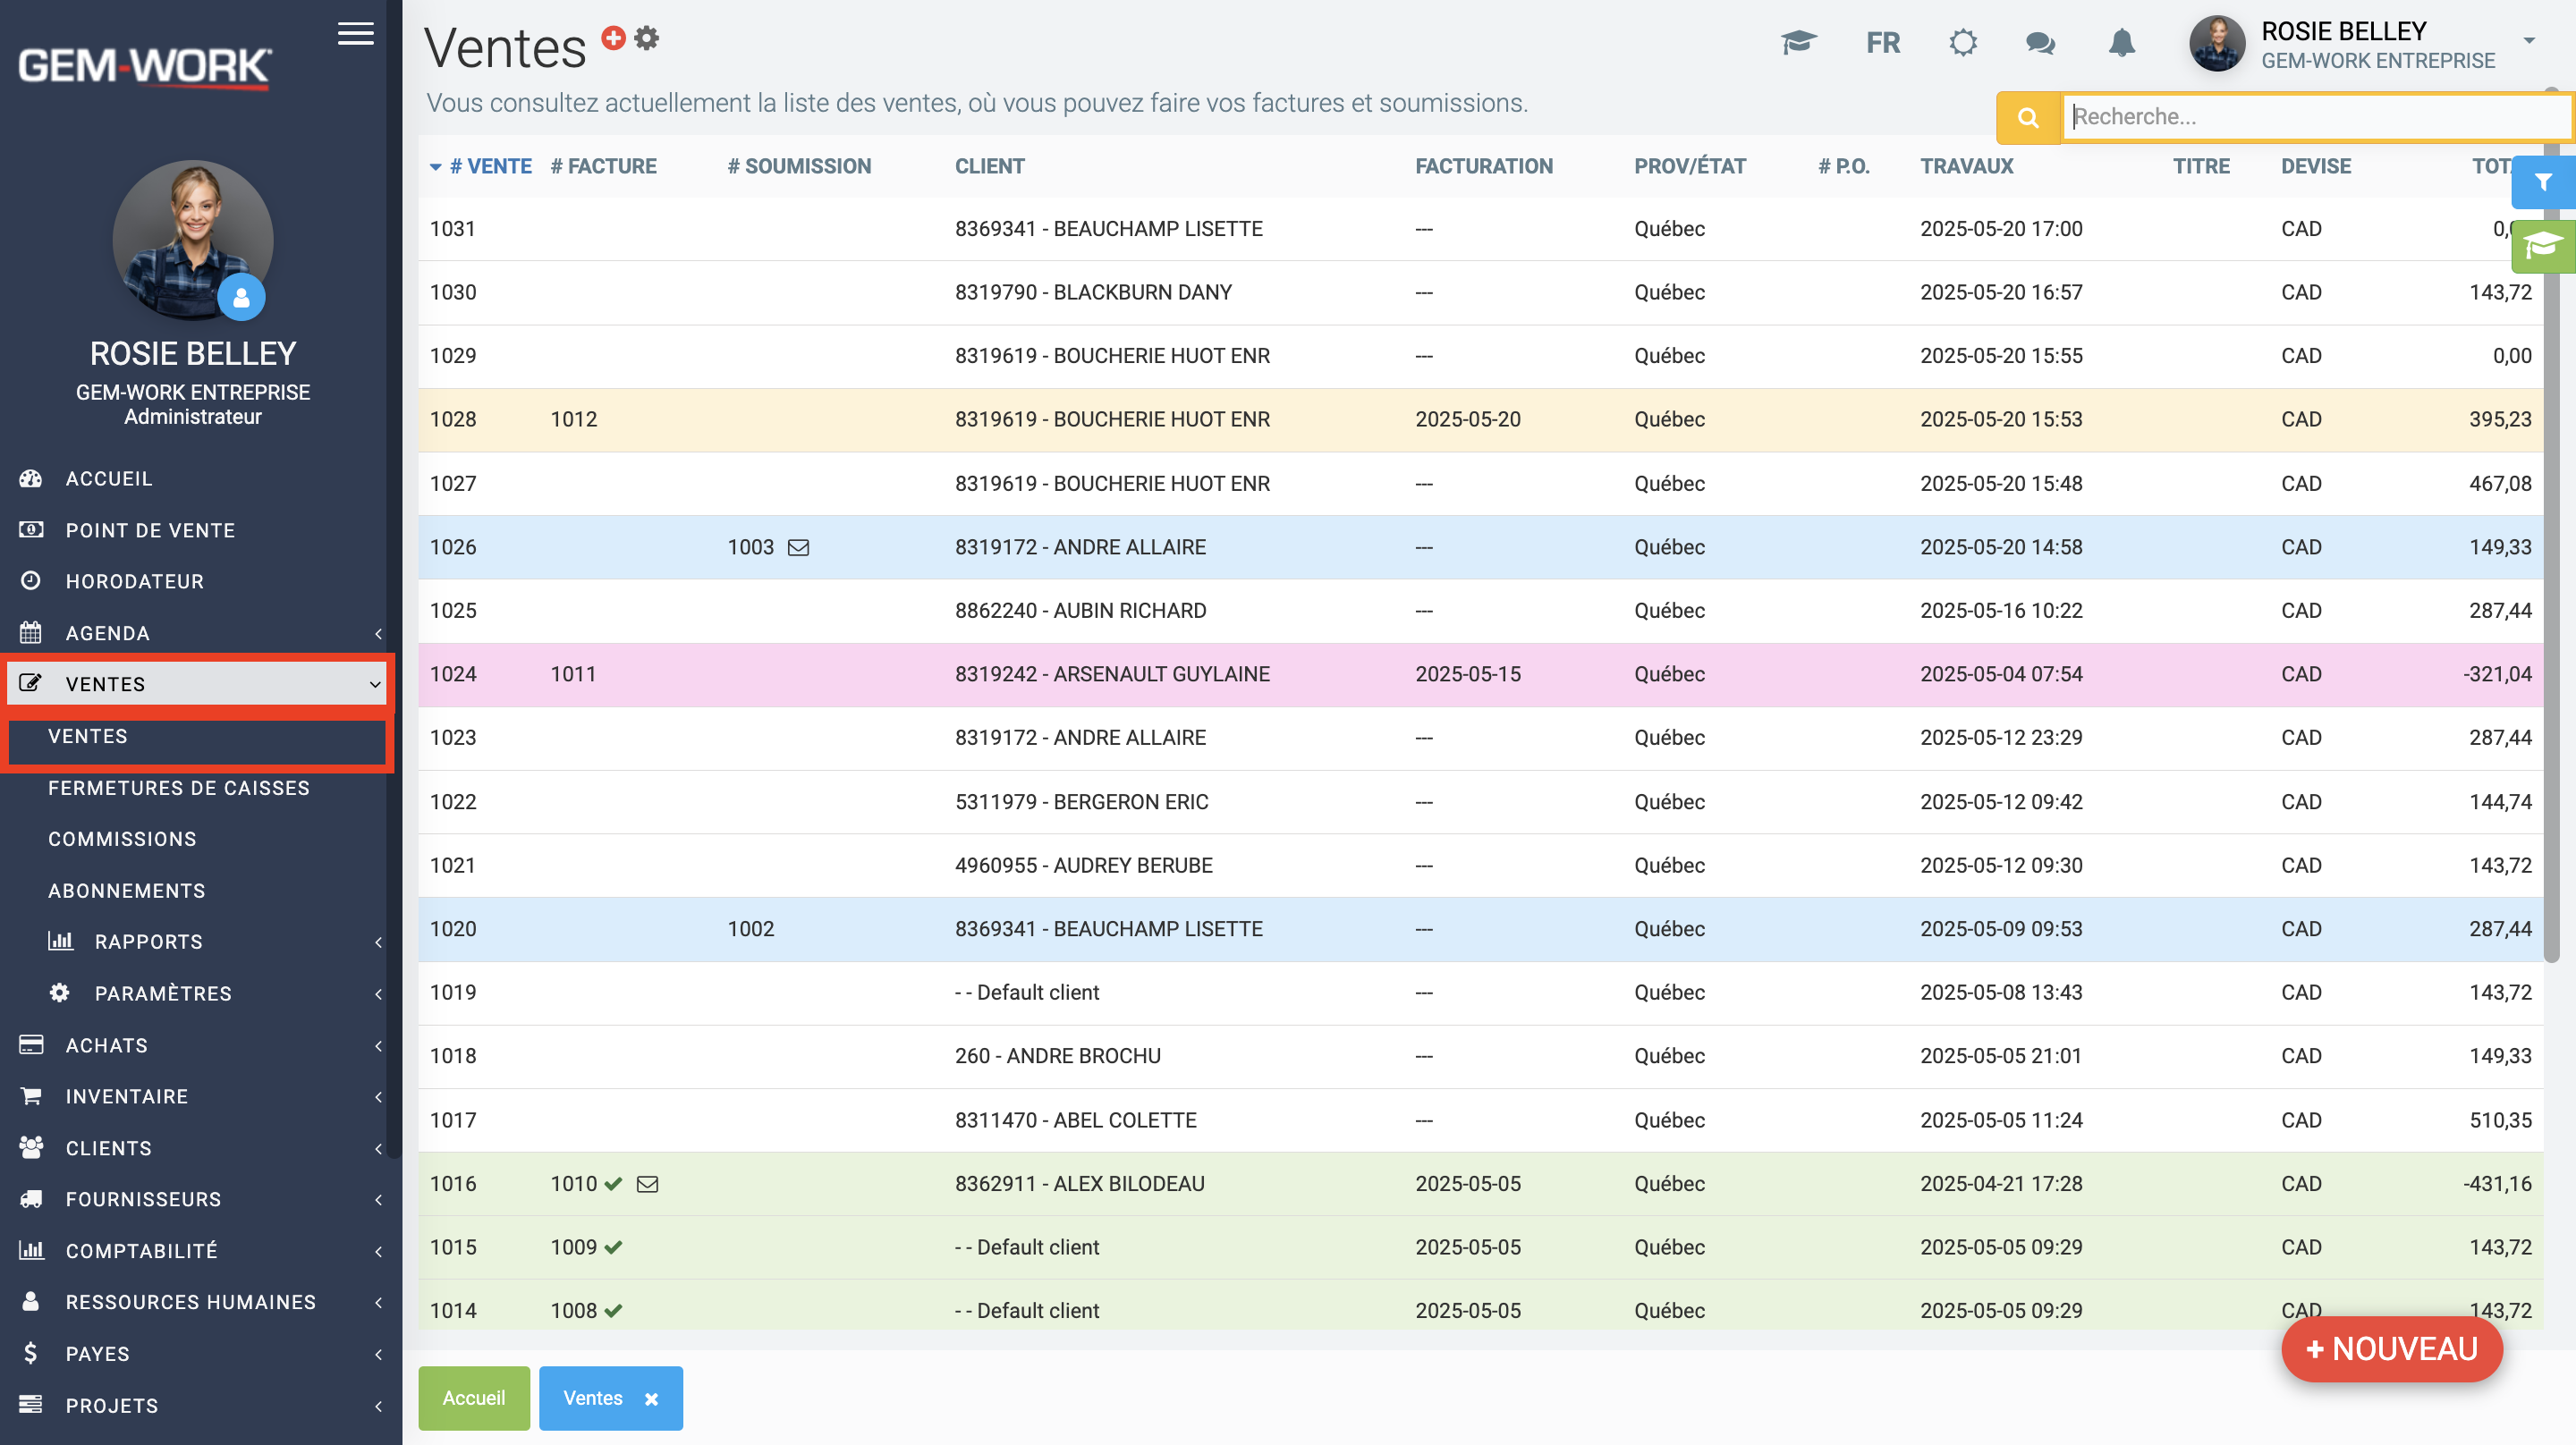Click the blue filter funnel button
The width and height of the screenshot is (2576, 1445).
[2543, 182]
